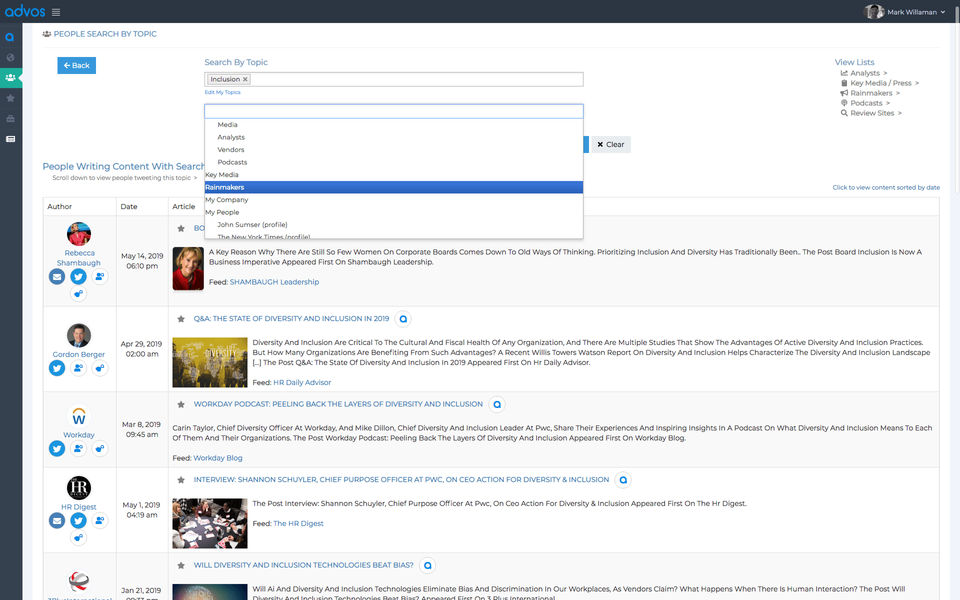Open HR Digest's Twitter icon
The image size is (960, 600).
(x=78, y=521)
